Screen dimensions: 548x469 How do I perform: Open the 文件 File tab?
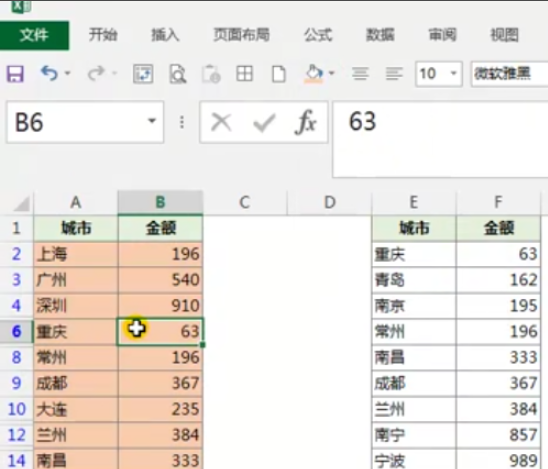click(x=34, y=35)
